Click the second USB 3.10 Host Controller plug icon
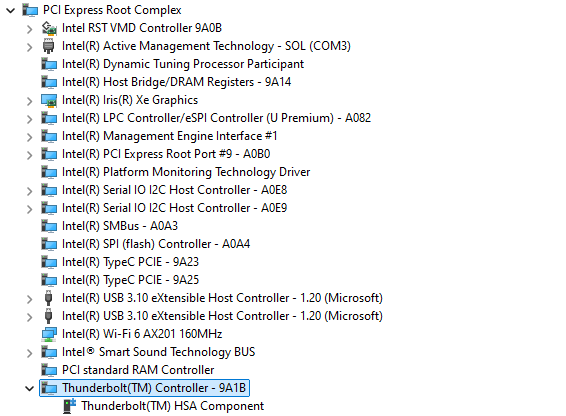Screen dimensions: 566x416 [x=49, y=316]
